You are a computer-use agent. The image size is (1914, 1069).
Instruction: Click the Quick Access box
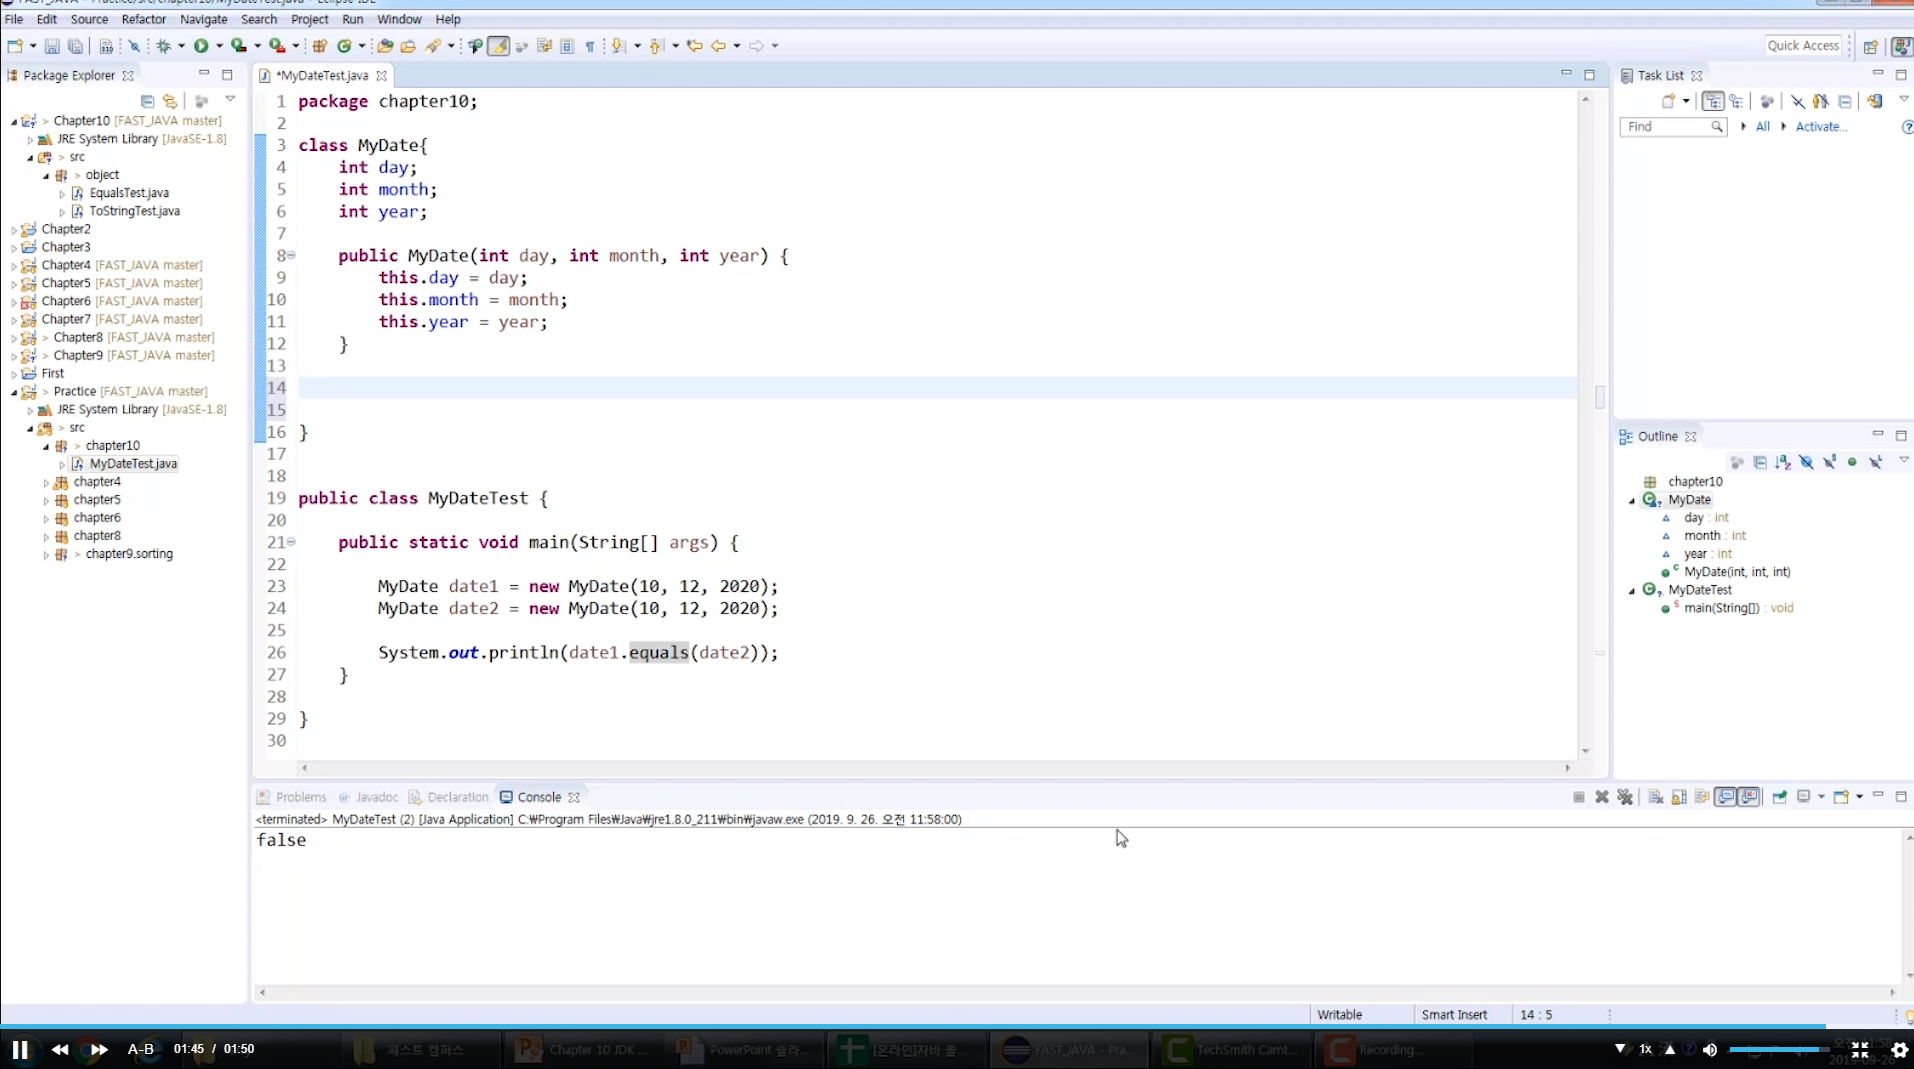(x=1803, y=46)
